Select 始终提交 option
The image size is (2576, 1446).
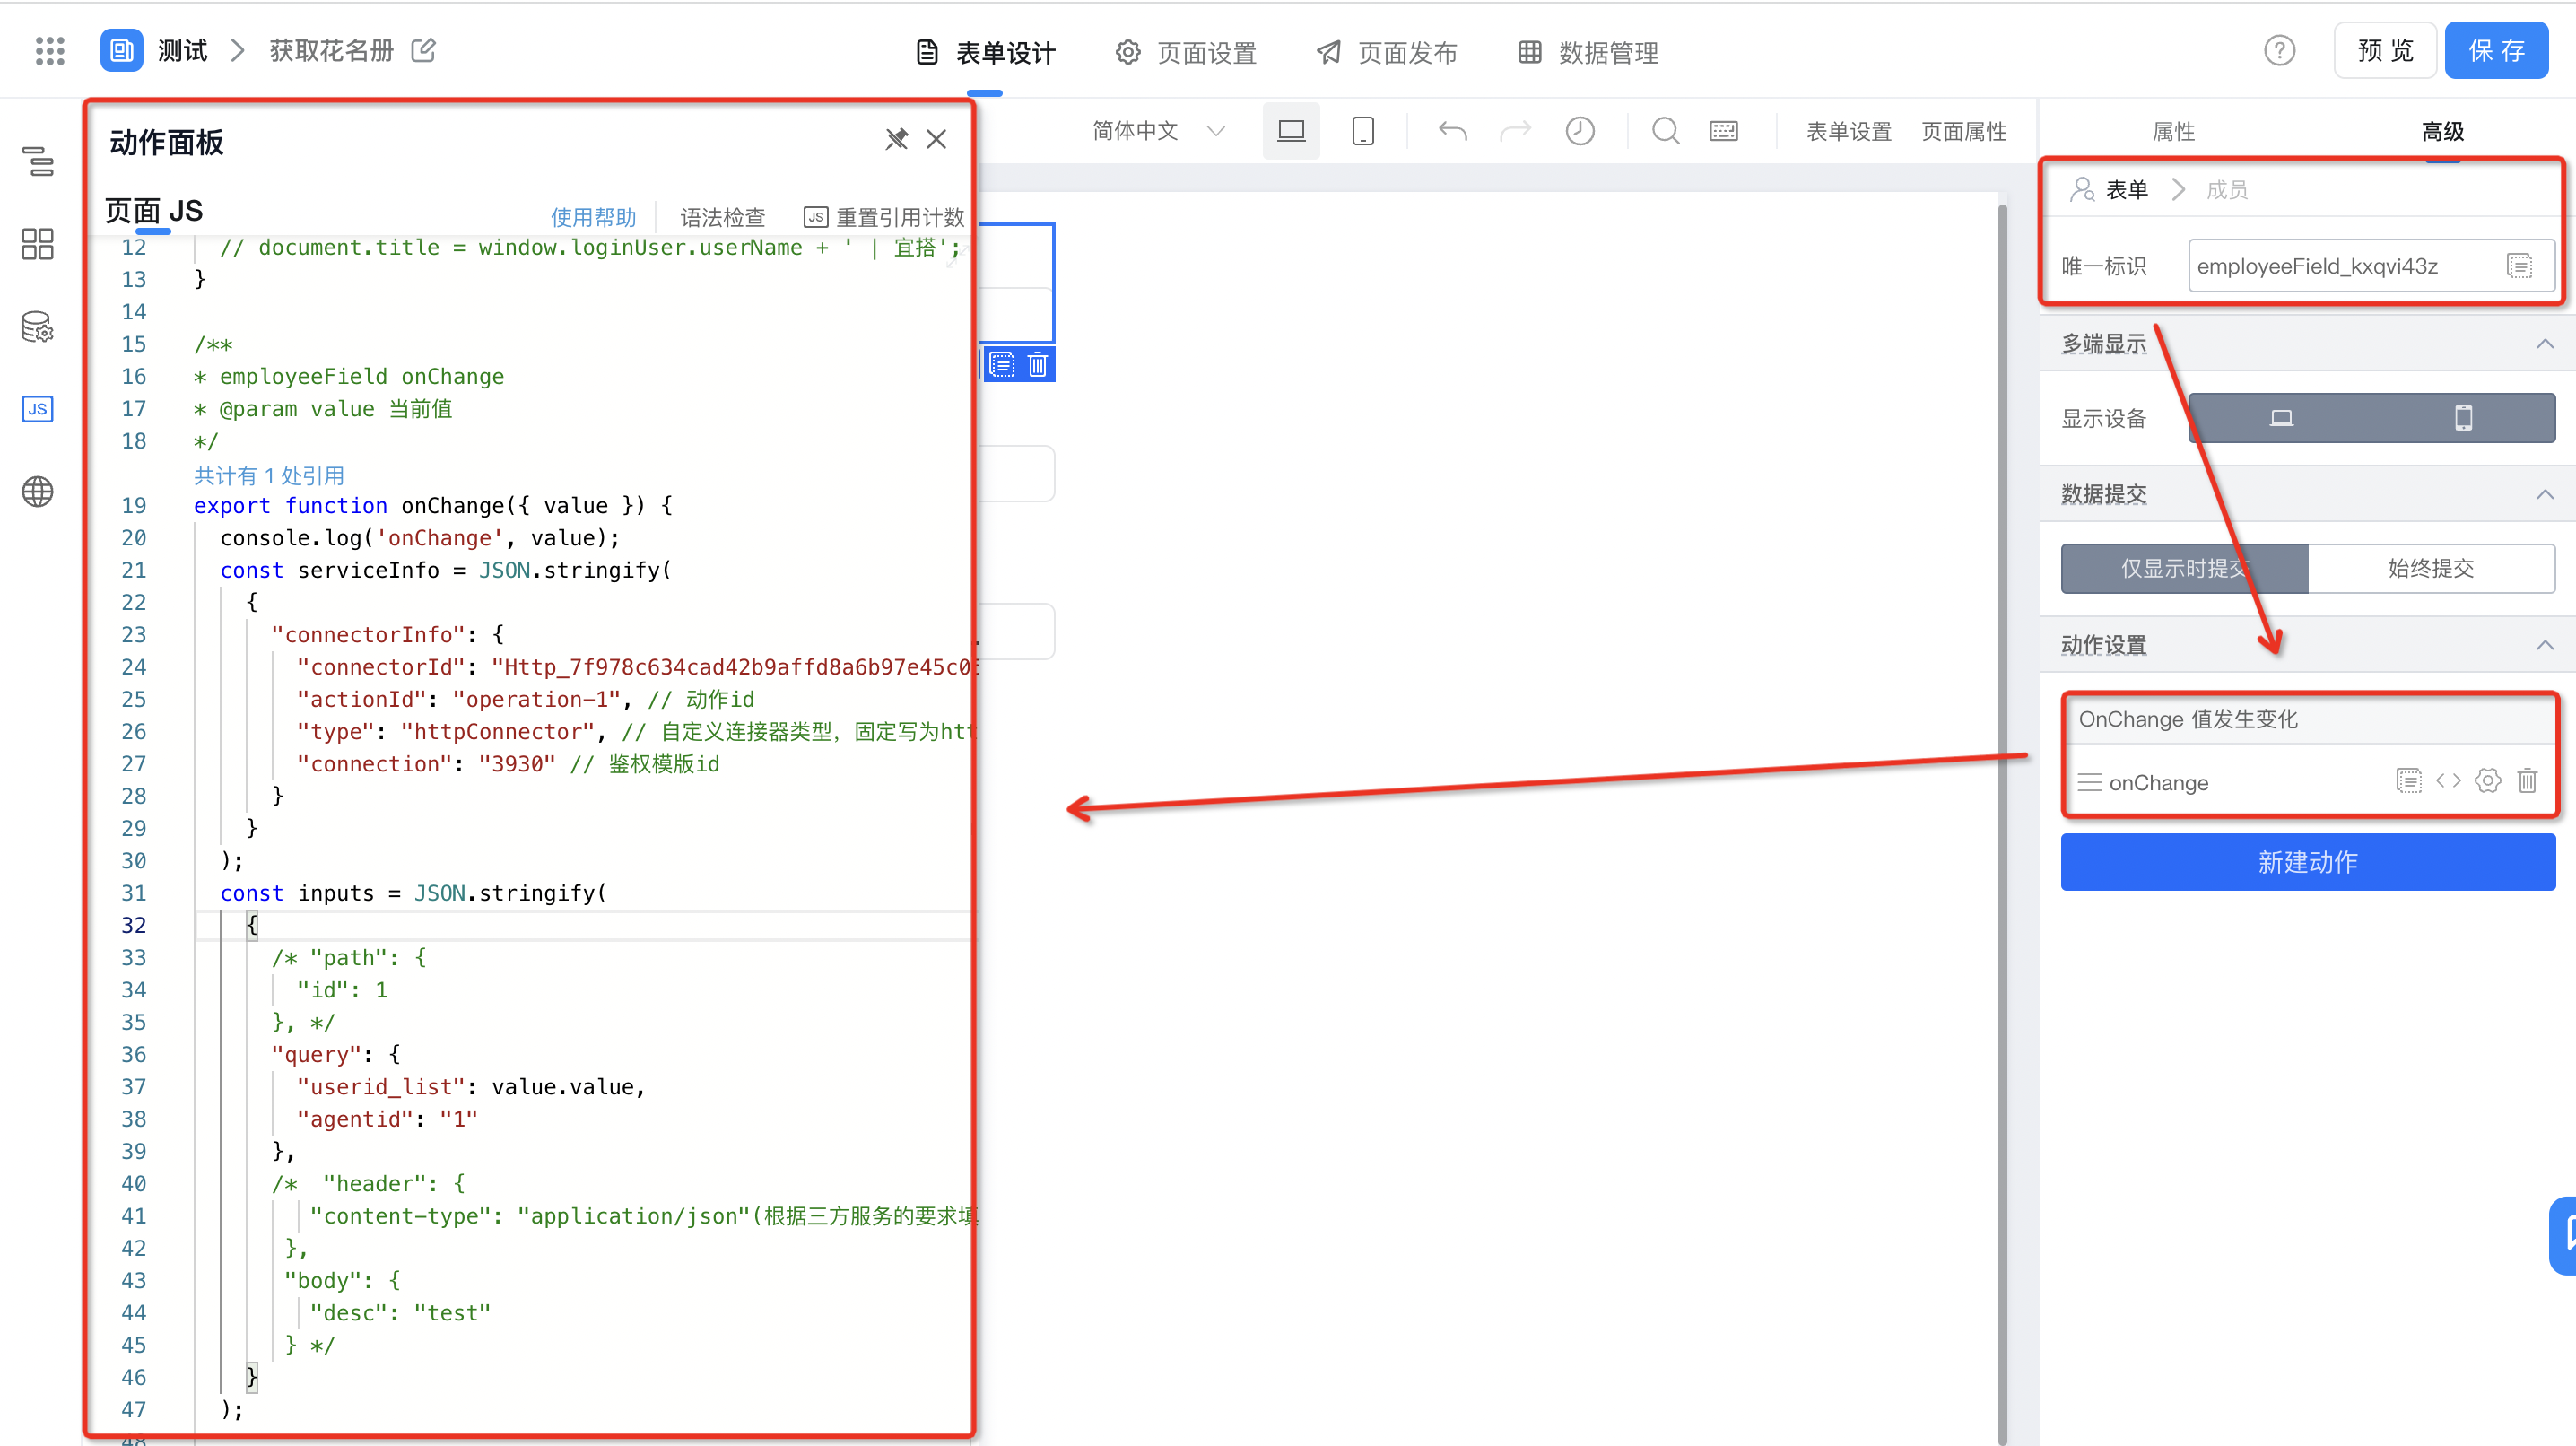point(2432,568)
